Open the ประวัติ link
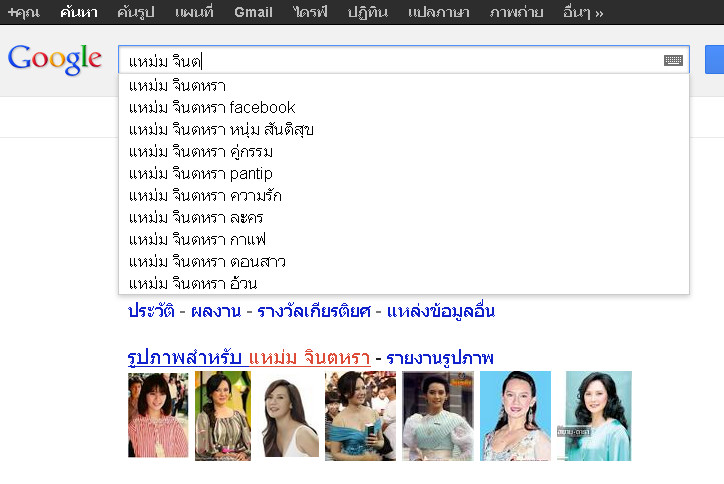The width and height of the screenshot is (724, 484). click(151, 311)
